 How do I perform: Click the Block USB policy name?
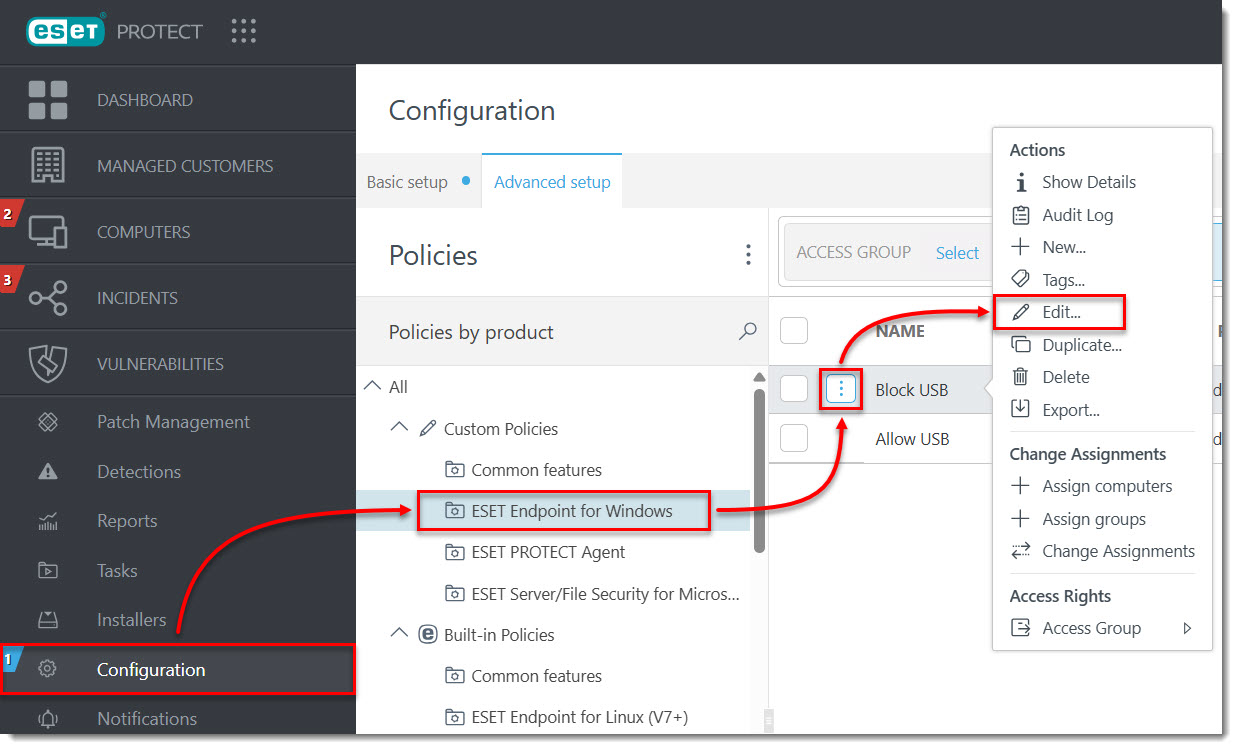(912, 390)
